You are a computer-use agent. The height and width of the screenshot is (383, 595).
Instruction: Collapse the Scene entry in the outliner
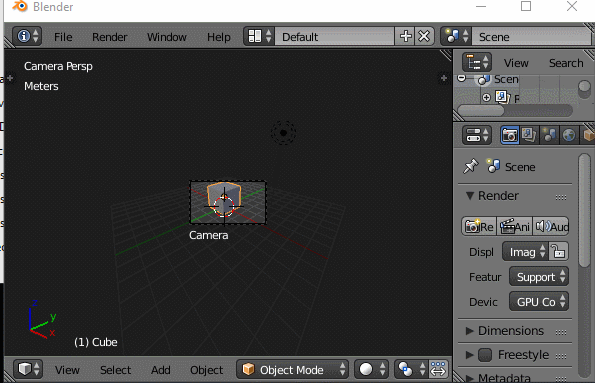tap(461, 79)
